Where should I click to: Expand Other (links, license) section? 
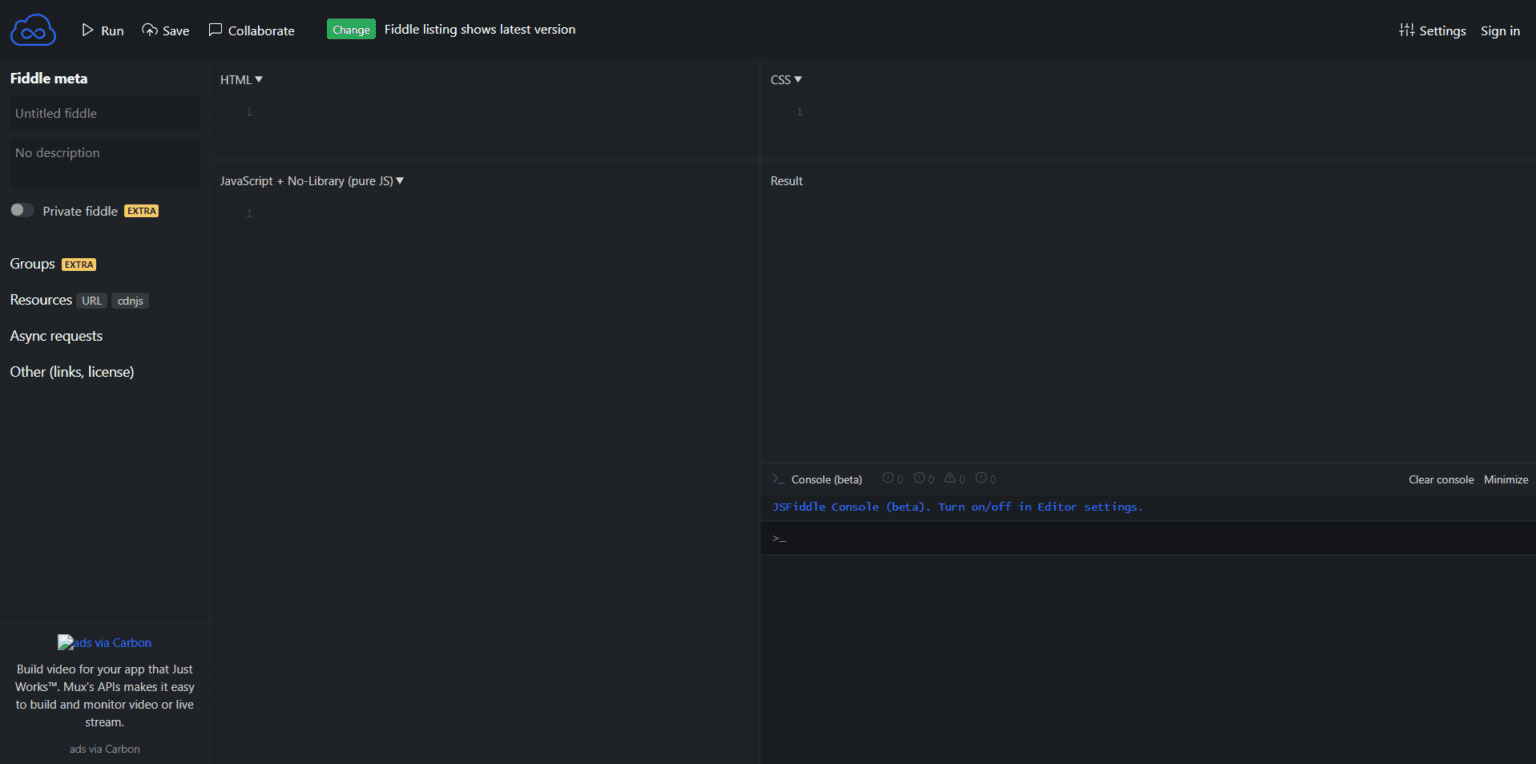tap(72, 372)
